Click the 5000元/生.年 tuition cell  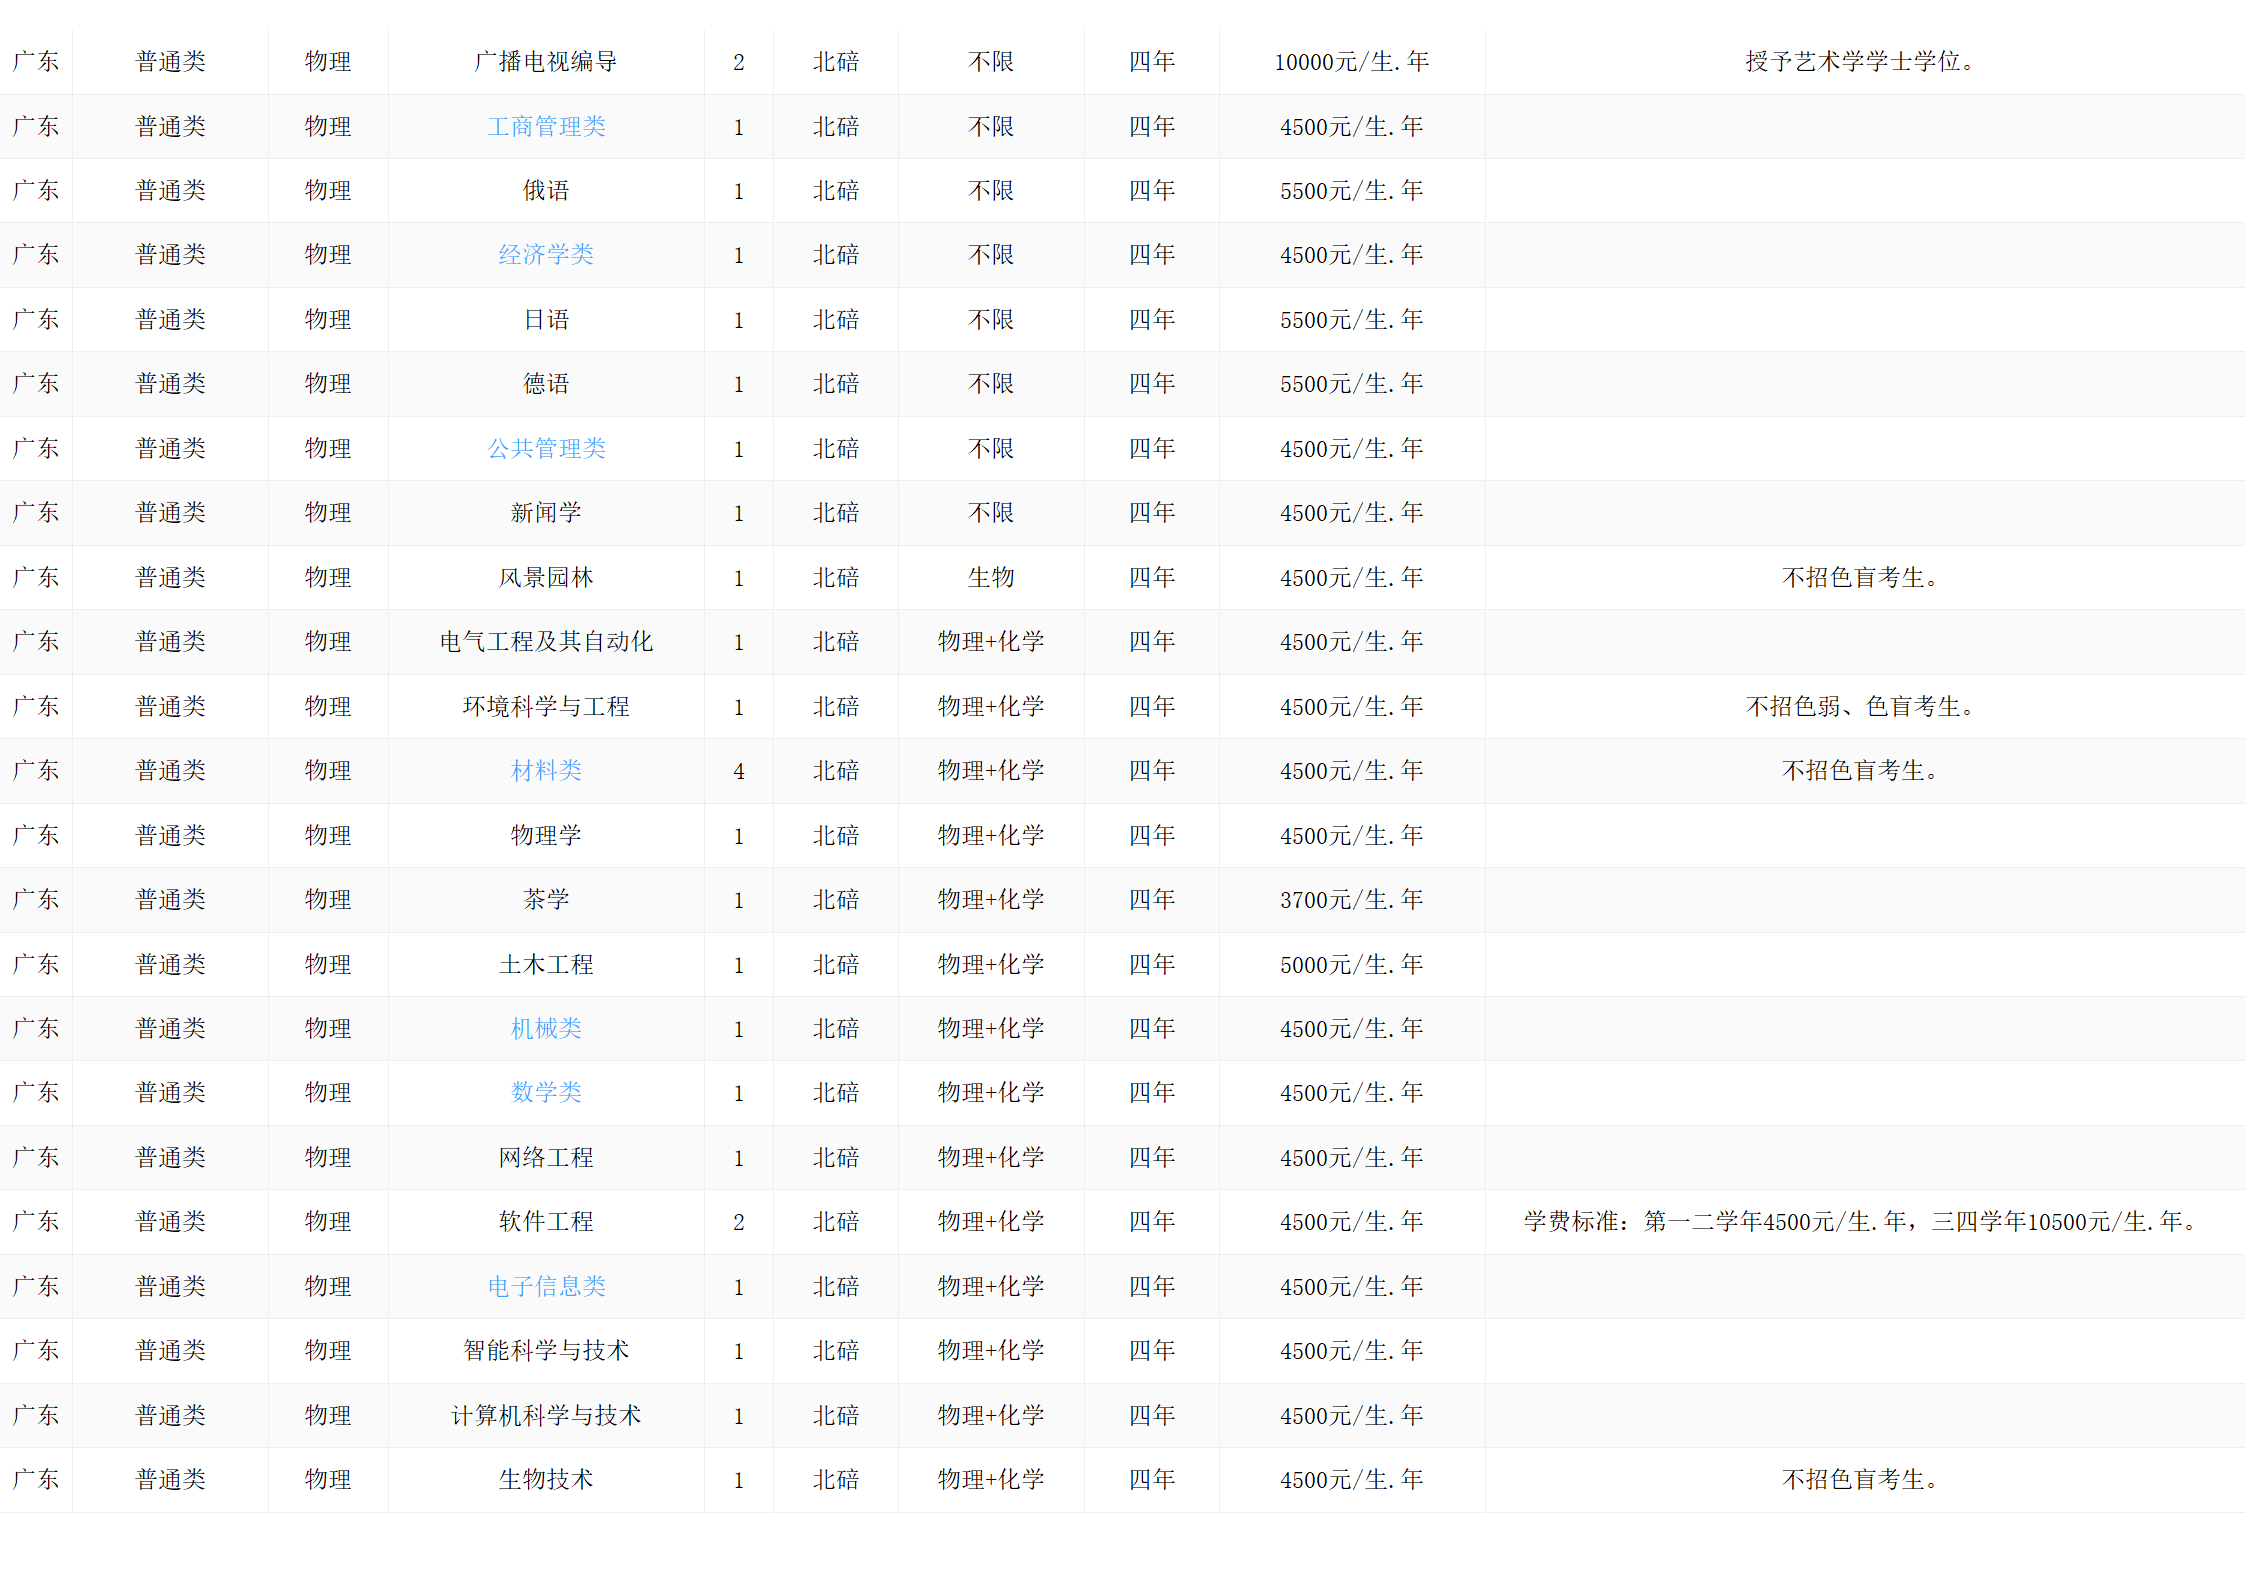(x=1351, y=965)
